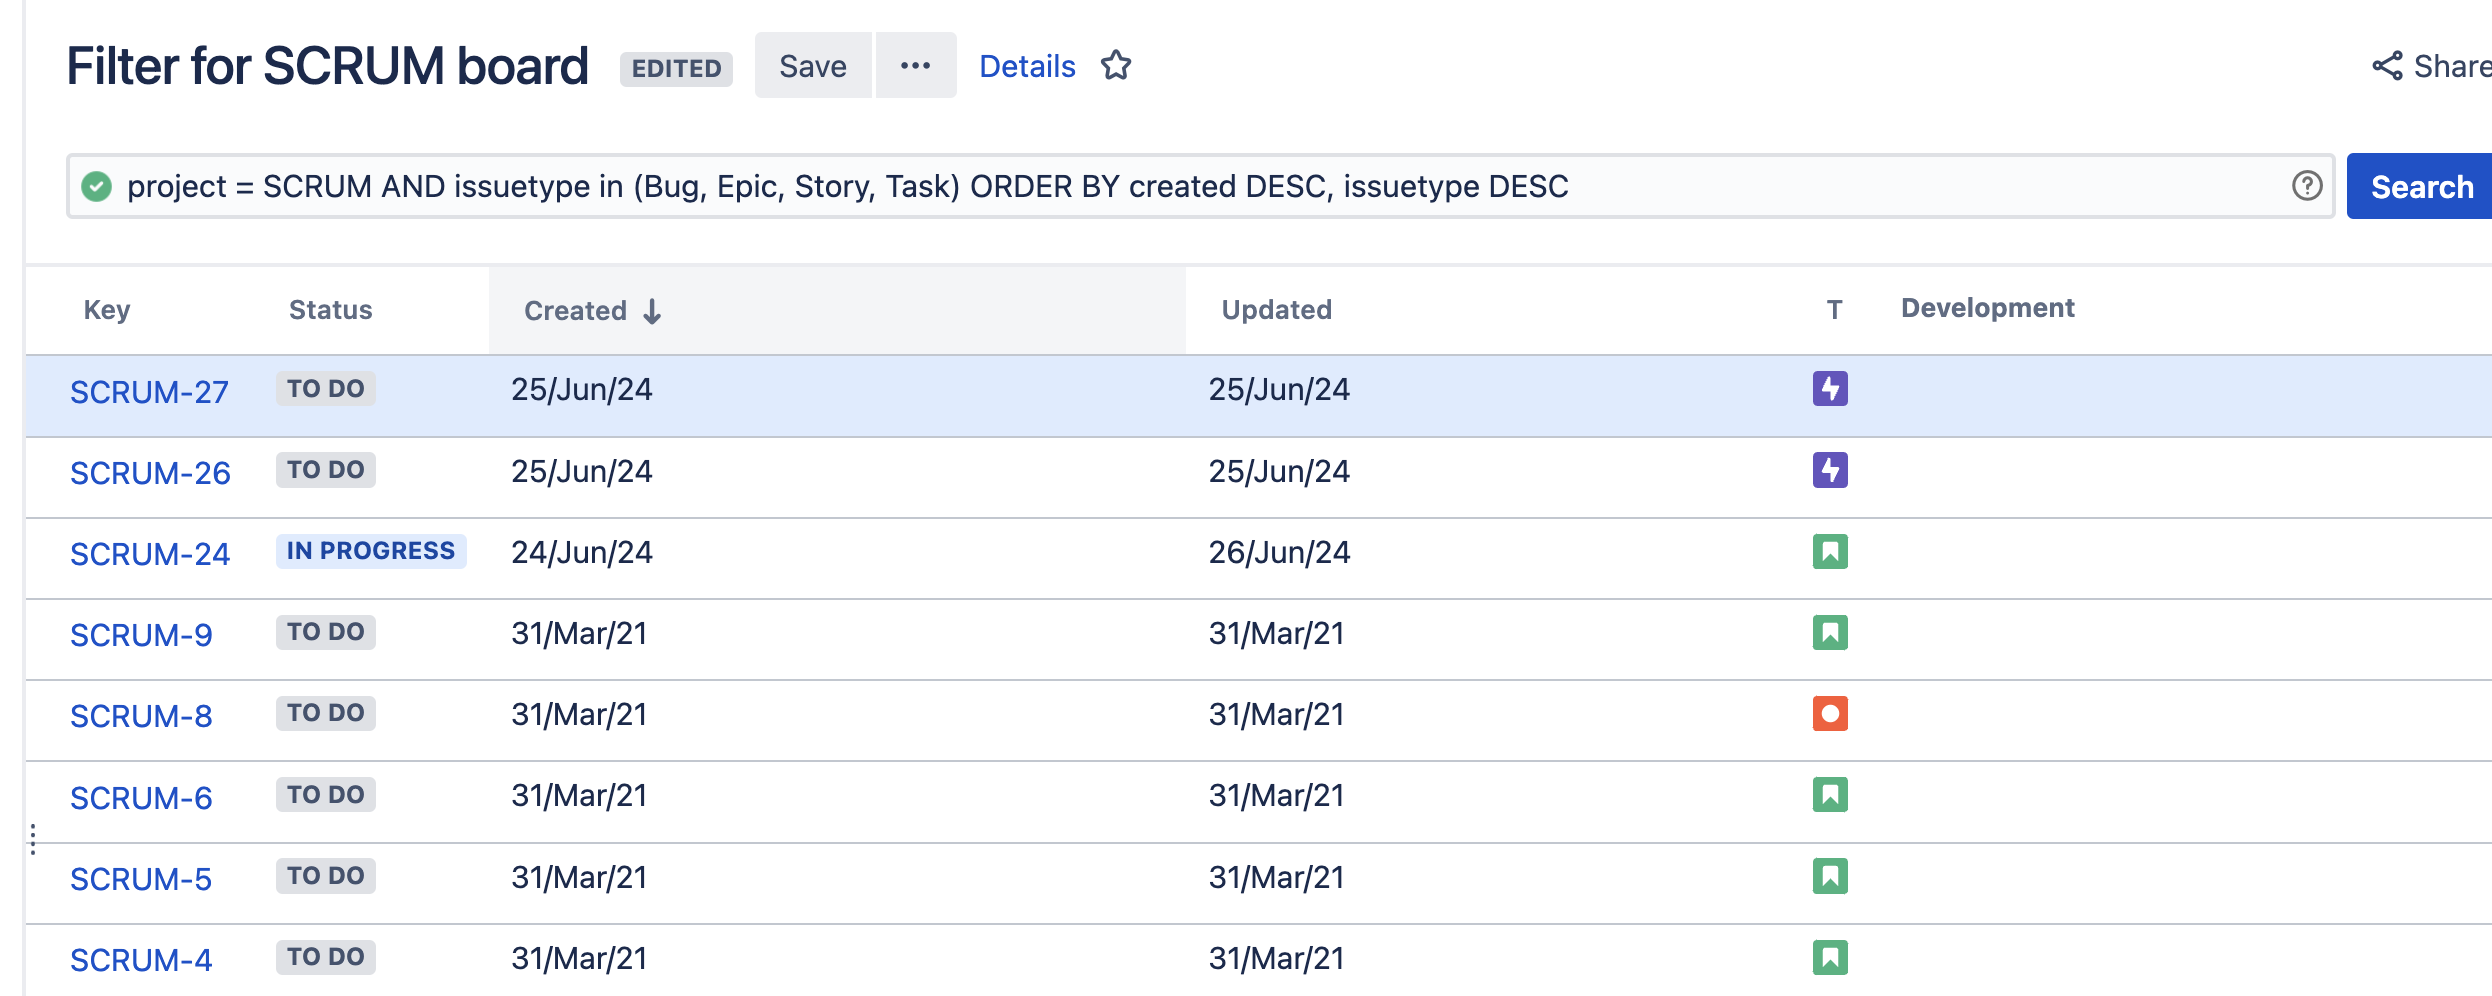Click the share icon
The width and height of the screenshot is (2492, 996).
pyautogui.click(x=2387, y=66)
